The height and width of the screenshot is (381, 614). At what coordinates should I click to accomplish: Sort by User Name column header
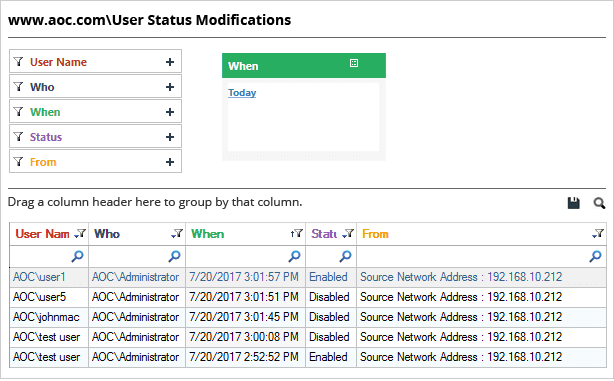point(42,234)
